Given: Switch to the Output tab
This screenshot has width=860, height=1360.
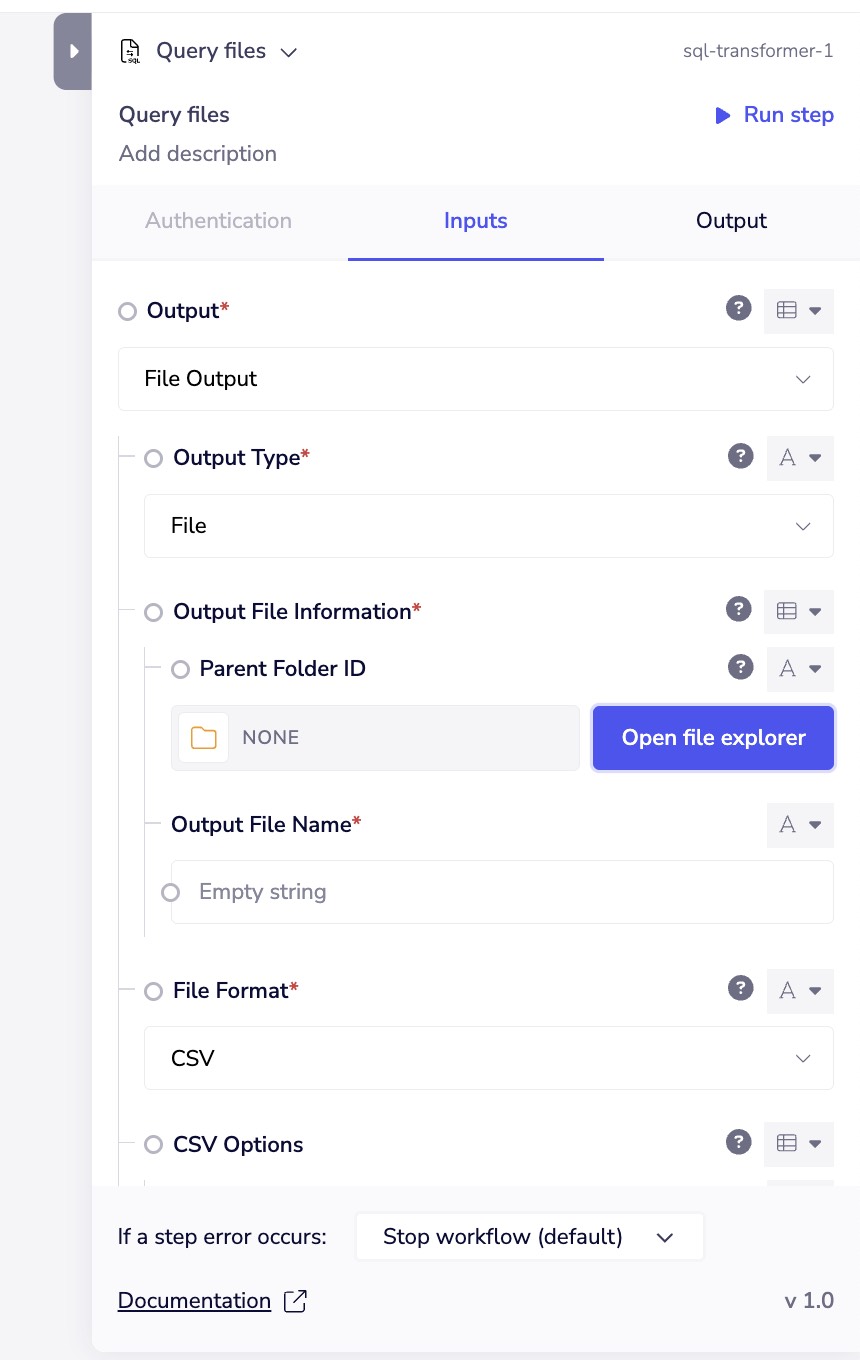Looking at the screenshot, I should 730,221.
